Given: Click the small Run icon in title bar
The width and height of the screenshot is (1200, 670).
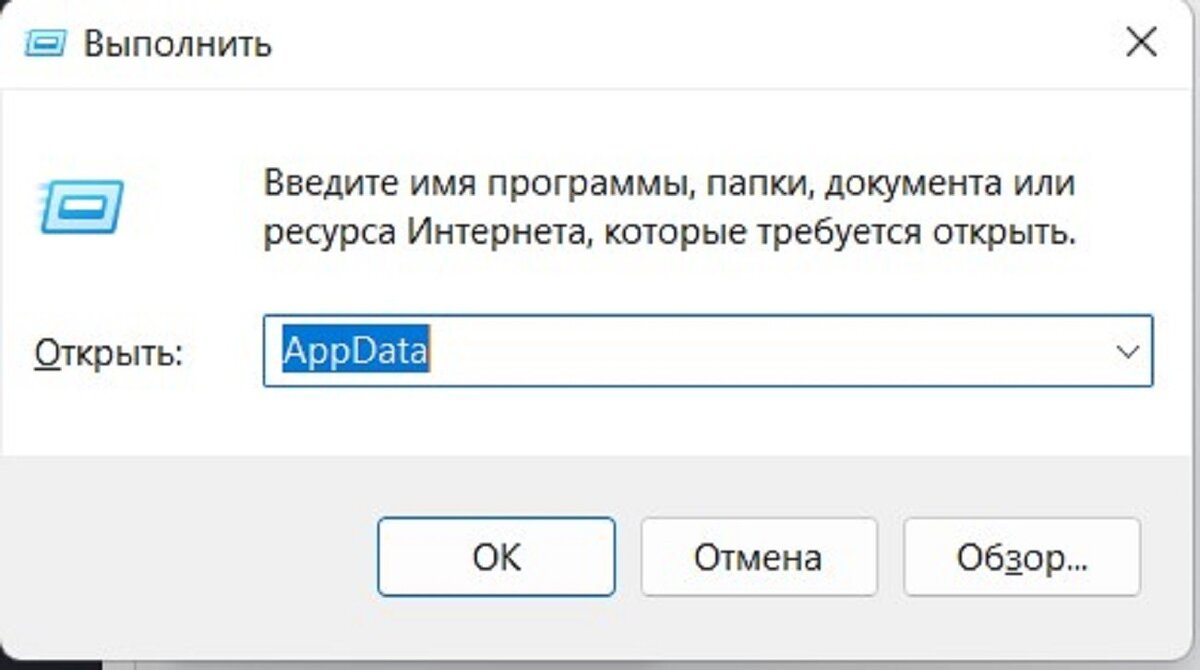Looking at the screenshot, I should [44, 44].
